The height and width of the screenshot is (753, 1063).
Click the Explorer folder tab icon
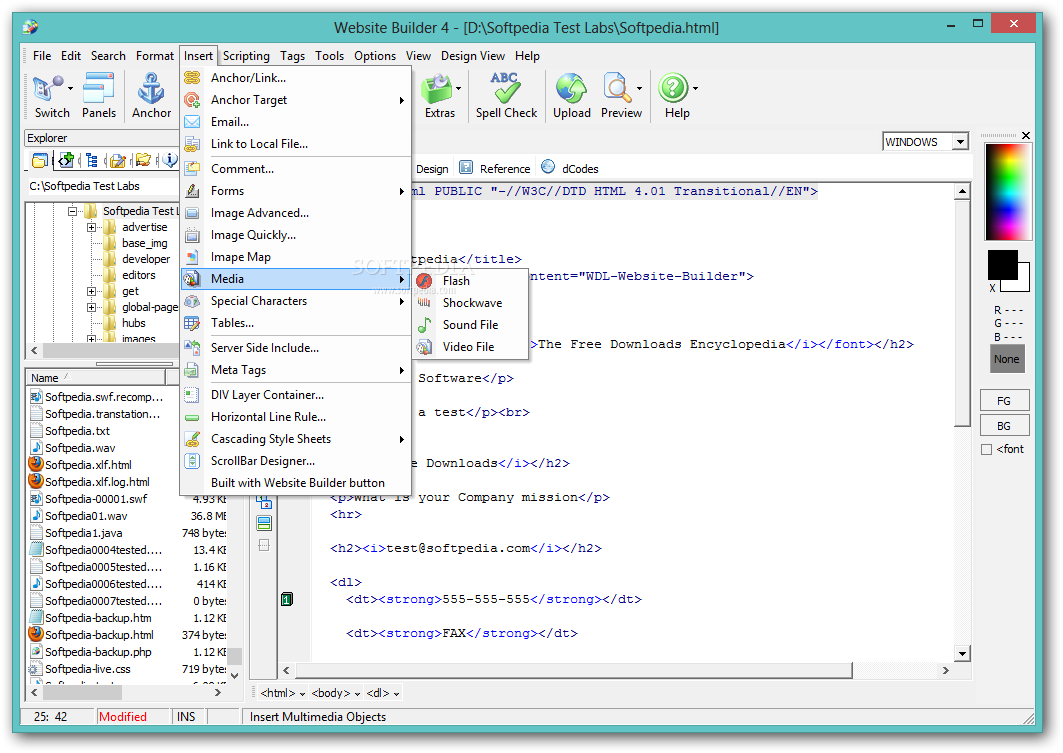[x=40, y=160]
